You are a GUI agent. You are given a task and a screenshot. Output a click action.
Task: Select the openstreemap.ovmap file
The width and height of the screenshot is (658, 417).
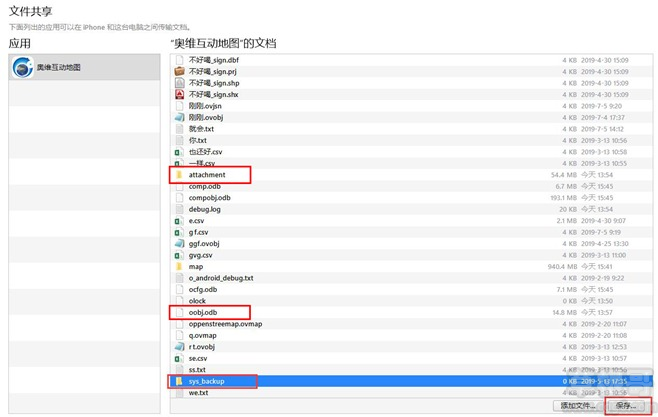tap(225, 324)
